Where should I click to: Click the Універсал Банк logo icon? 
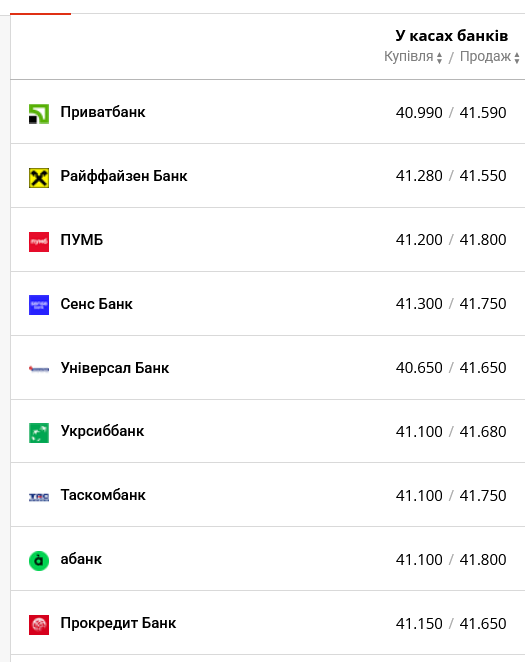[39, 369]
